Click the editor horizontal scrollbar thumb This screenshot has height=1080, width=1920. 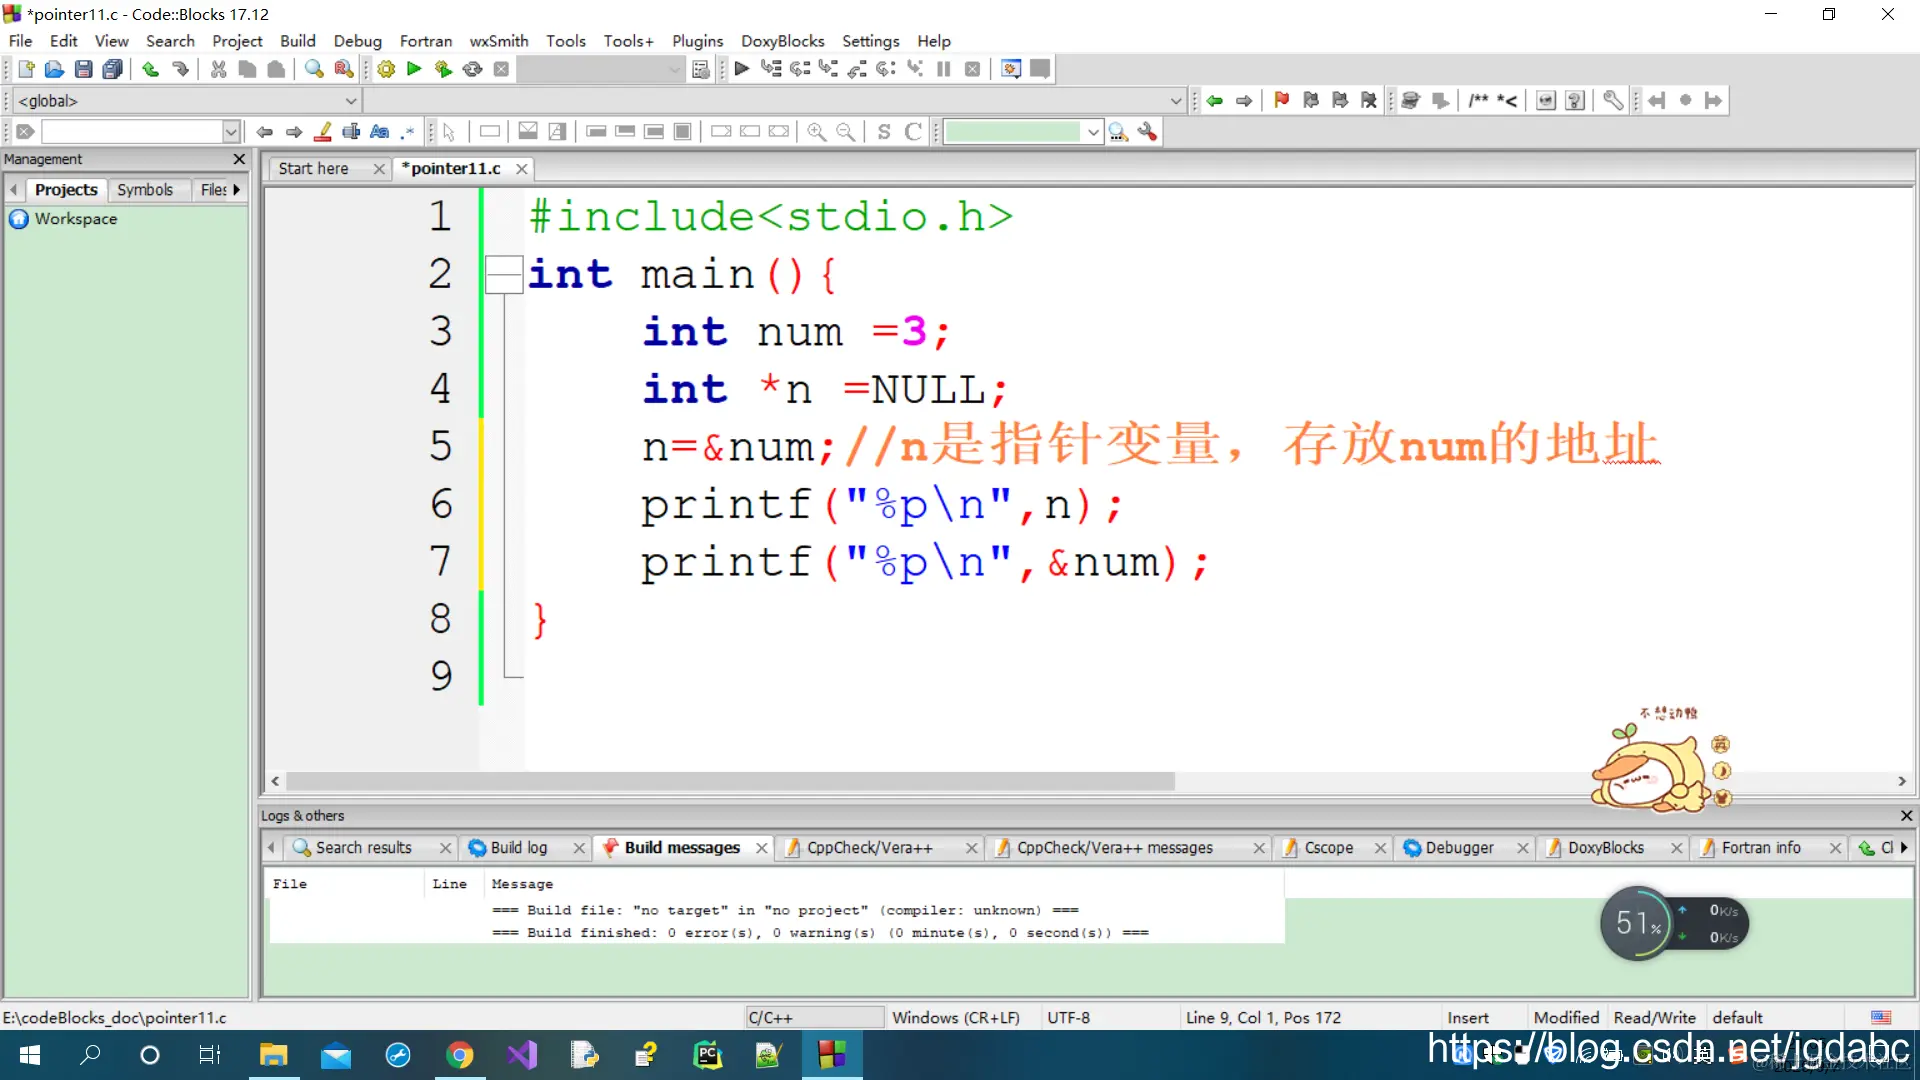730,781
